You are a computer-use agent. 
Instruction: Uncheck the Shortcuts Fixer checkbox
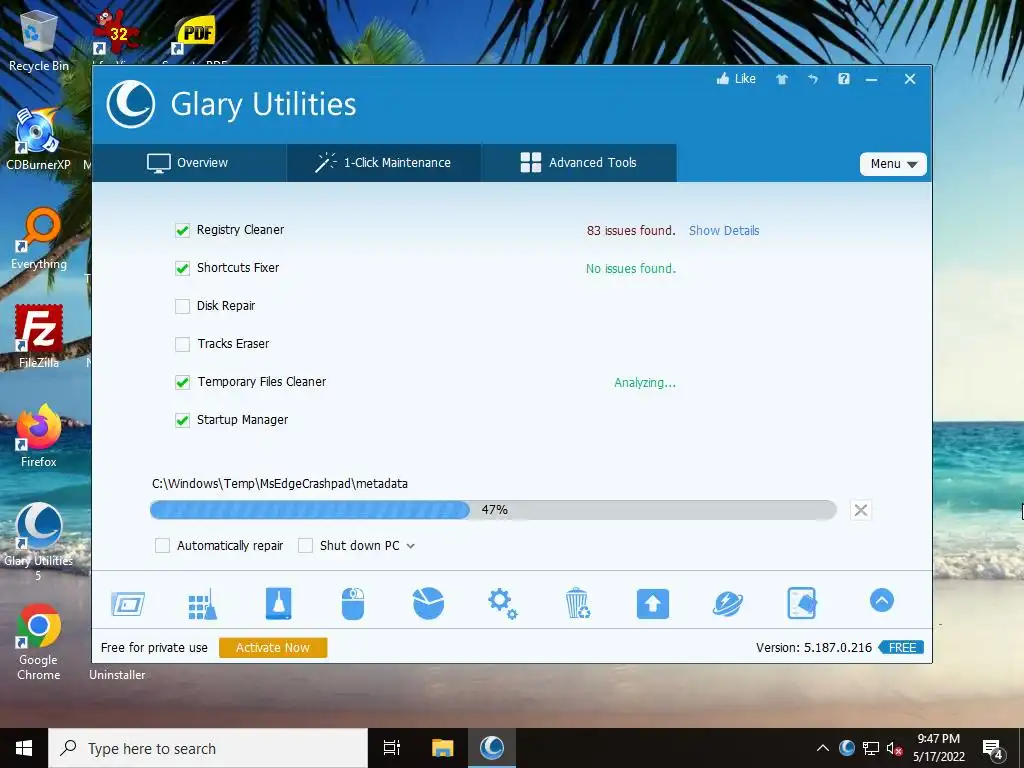[182, 268]
